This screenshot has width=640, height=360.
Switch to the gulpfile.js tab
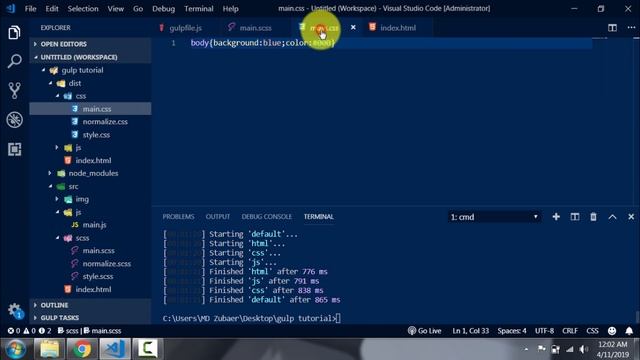pyautogui.click(x=186, y=28)
